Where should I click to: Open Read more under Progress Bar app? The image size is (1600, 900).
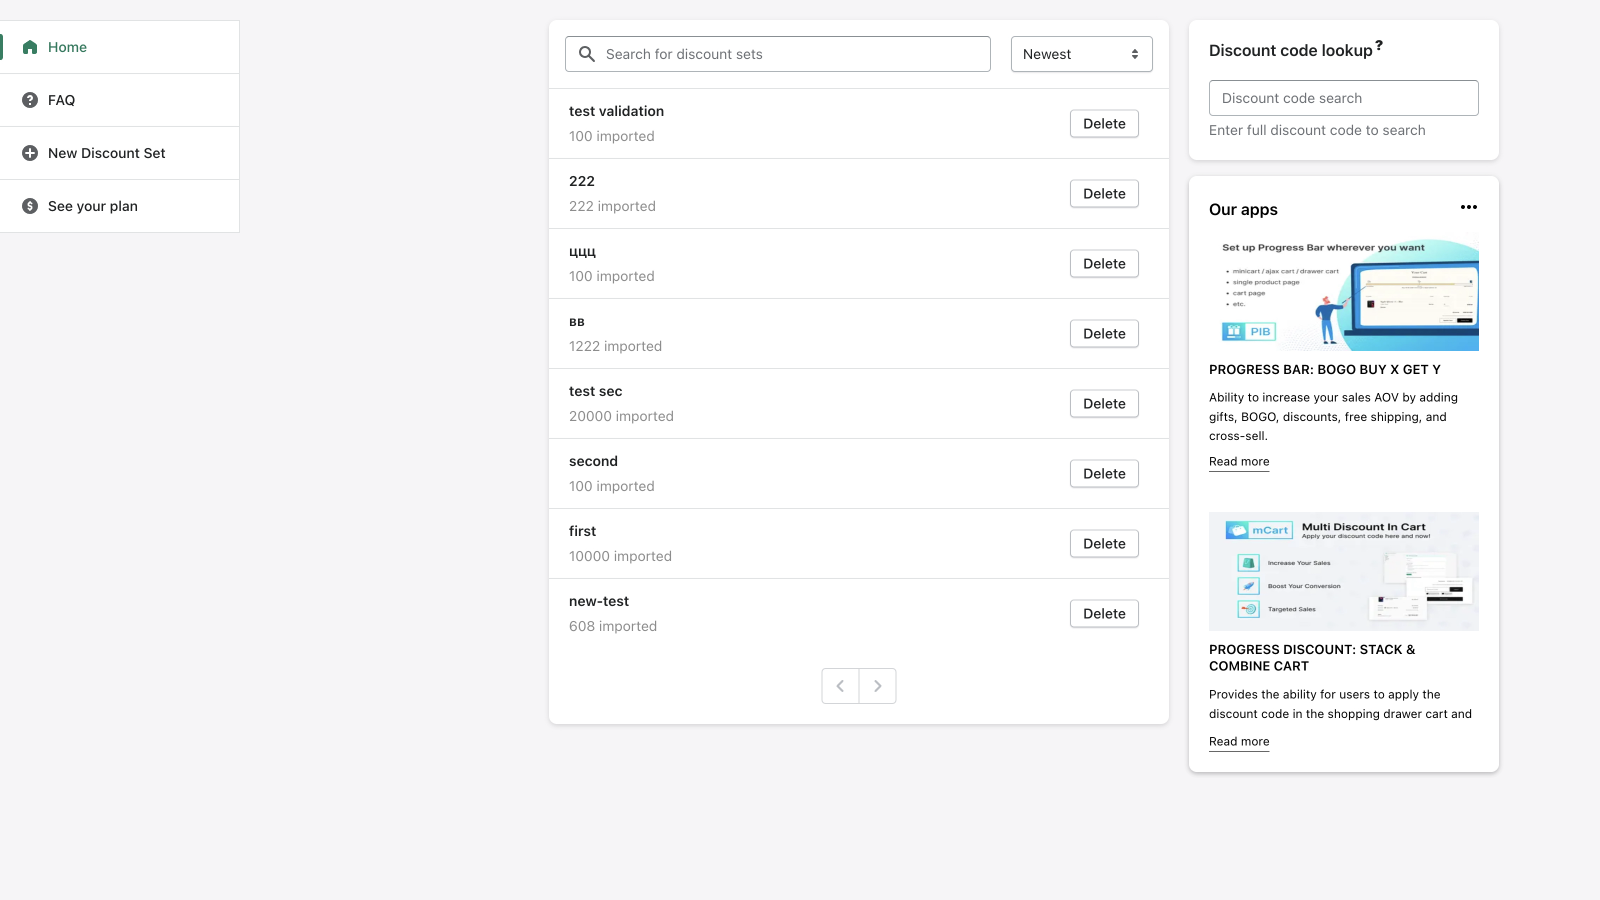coord(1238,461)
